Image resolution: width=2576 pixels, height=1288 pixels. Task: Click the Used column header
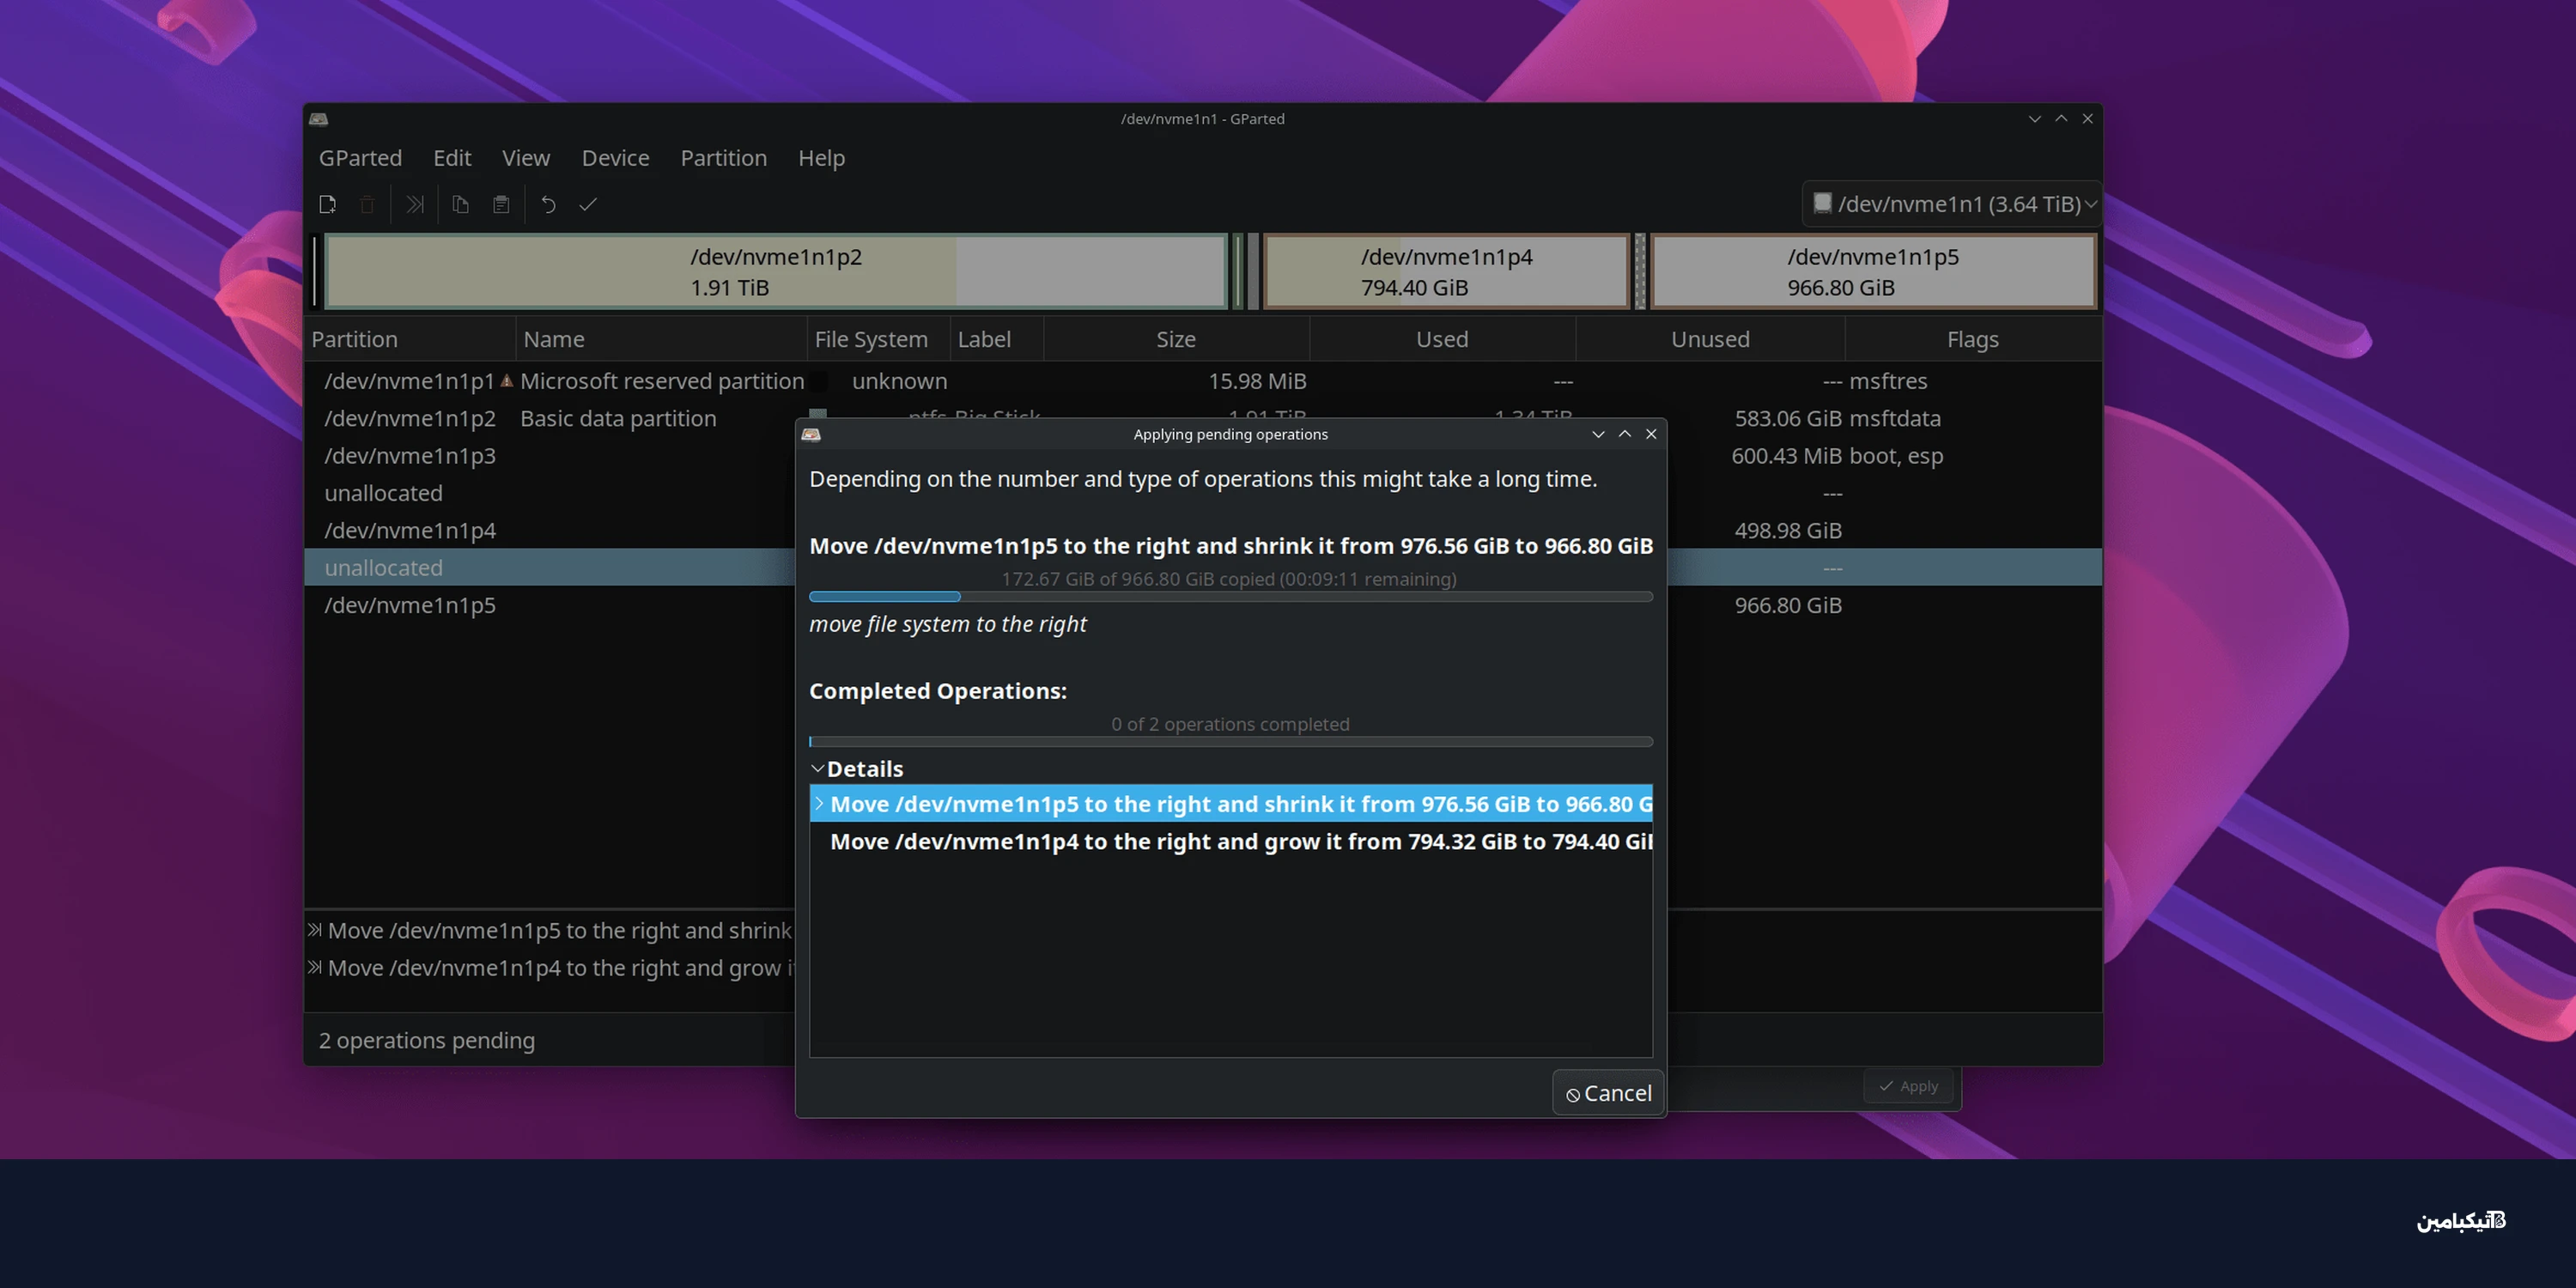click(1442, 339)
